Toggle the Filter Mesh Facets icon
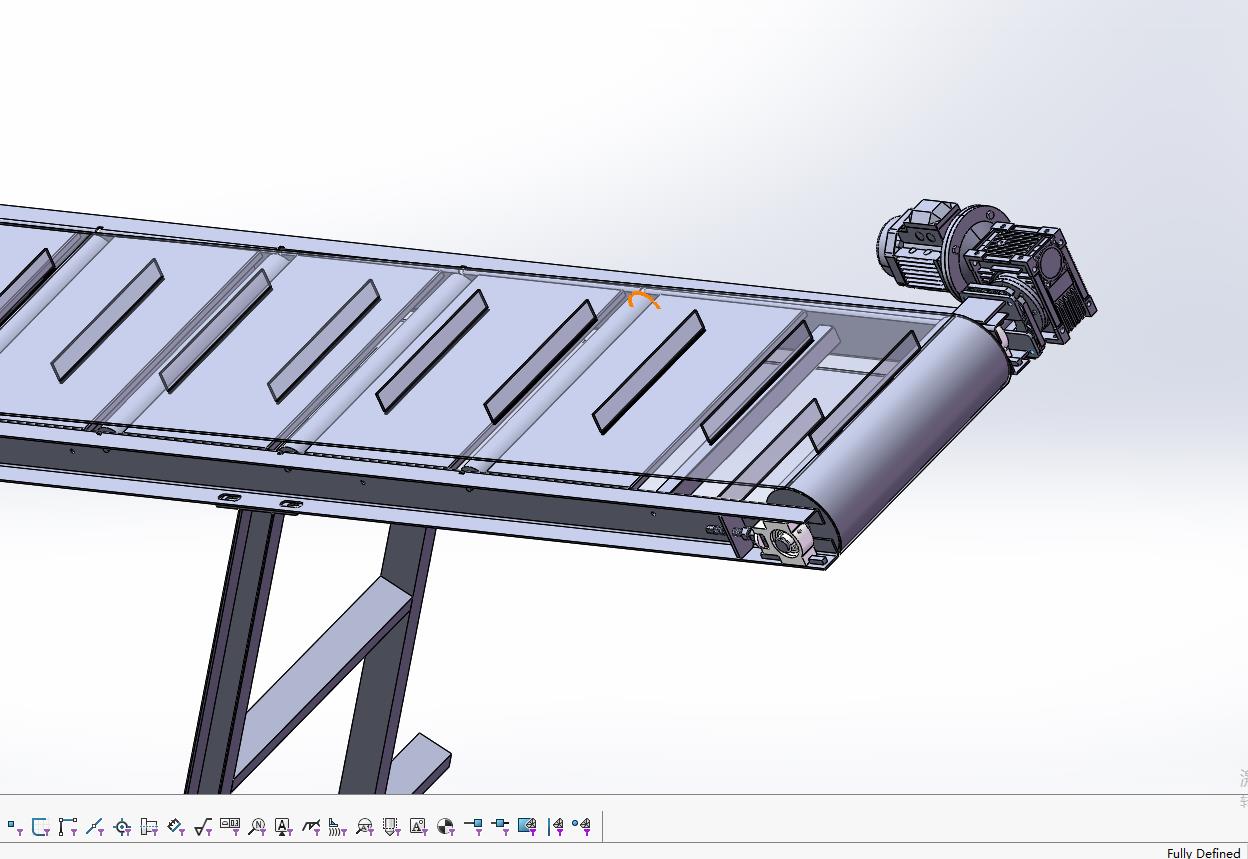The width and height of the screenshot is (1248, 859). (x=527, y=826)
